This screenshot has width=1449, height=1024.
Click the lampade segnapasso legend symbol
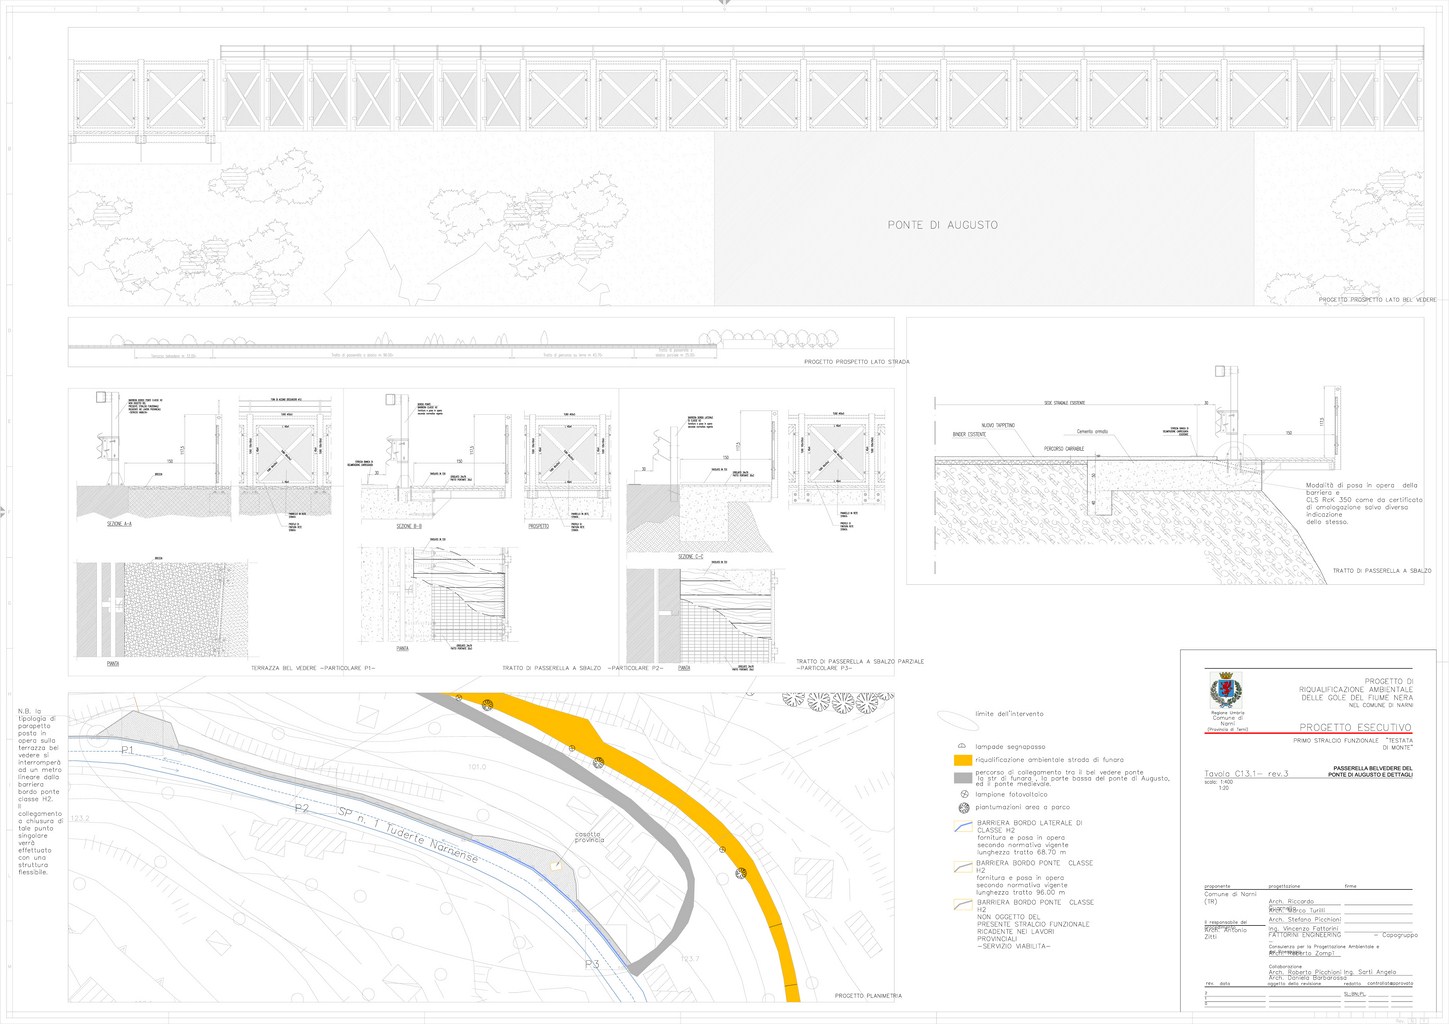tap(961, 746)
